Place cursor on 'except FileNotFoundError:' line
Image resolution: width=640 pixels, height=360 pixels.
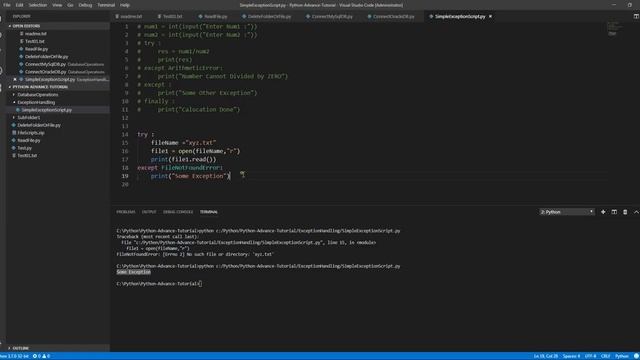(x=180, y=168)
